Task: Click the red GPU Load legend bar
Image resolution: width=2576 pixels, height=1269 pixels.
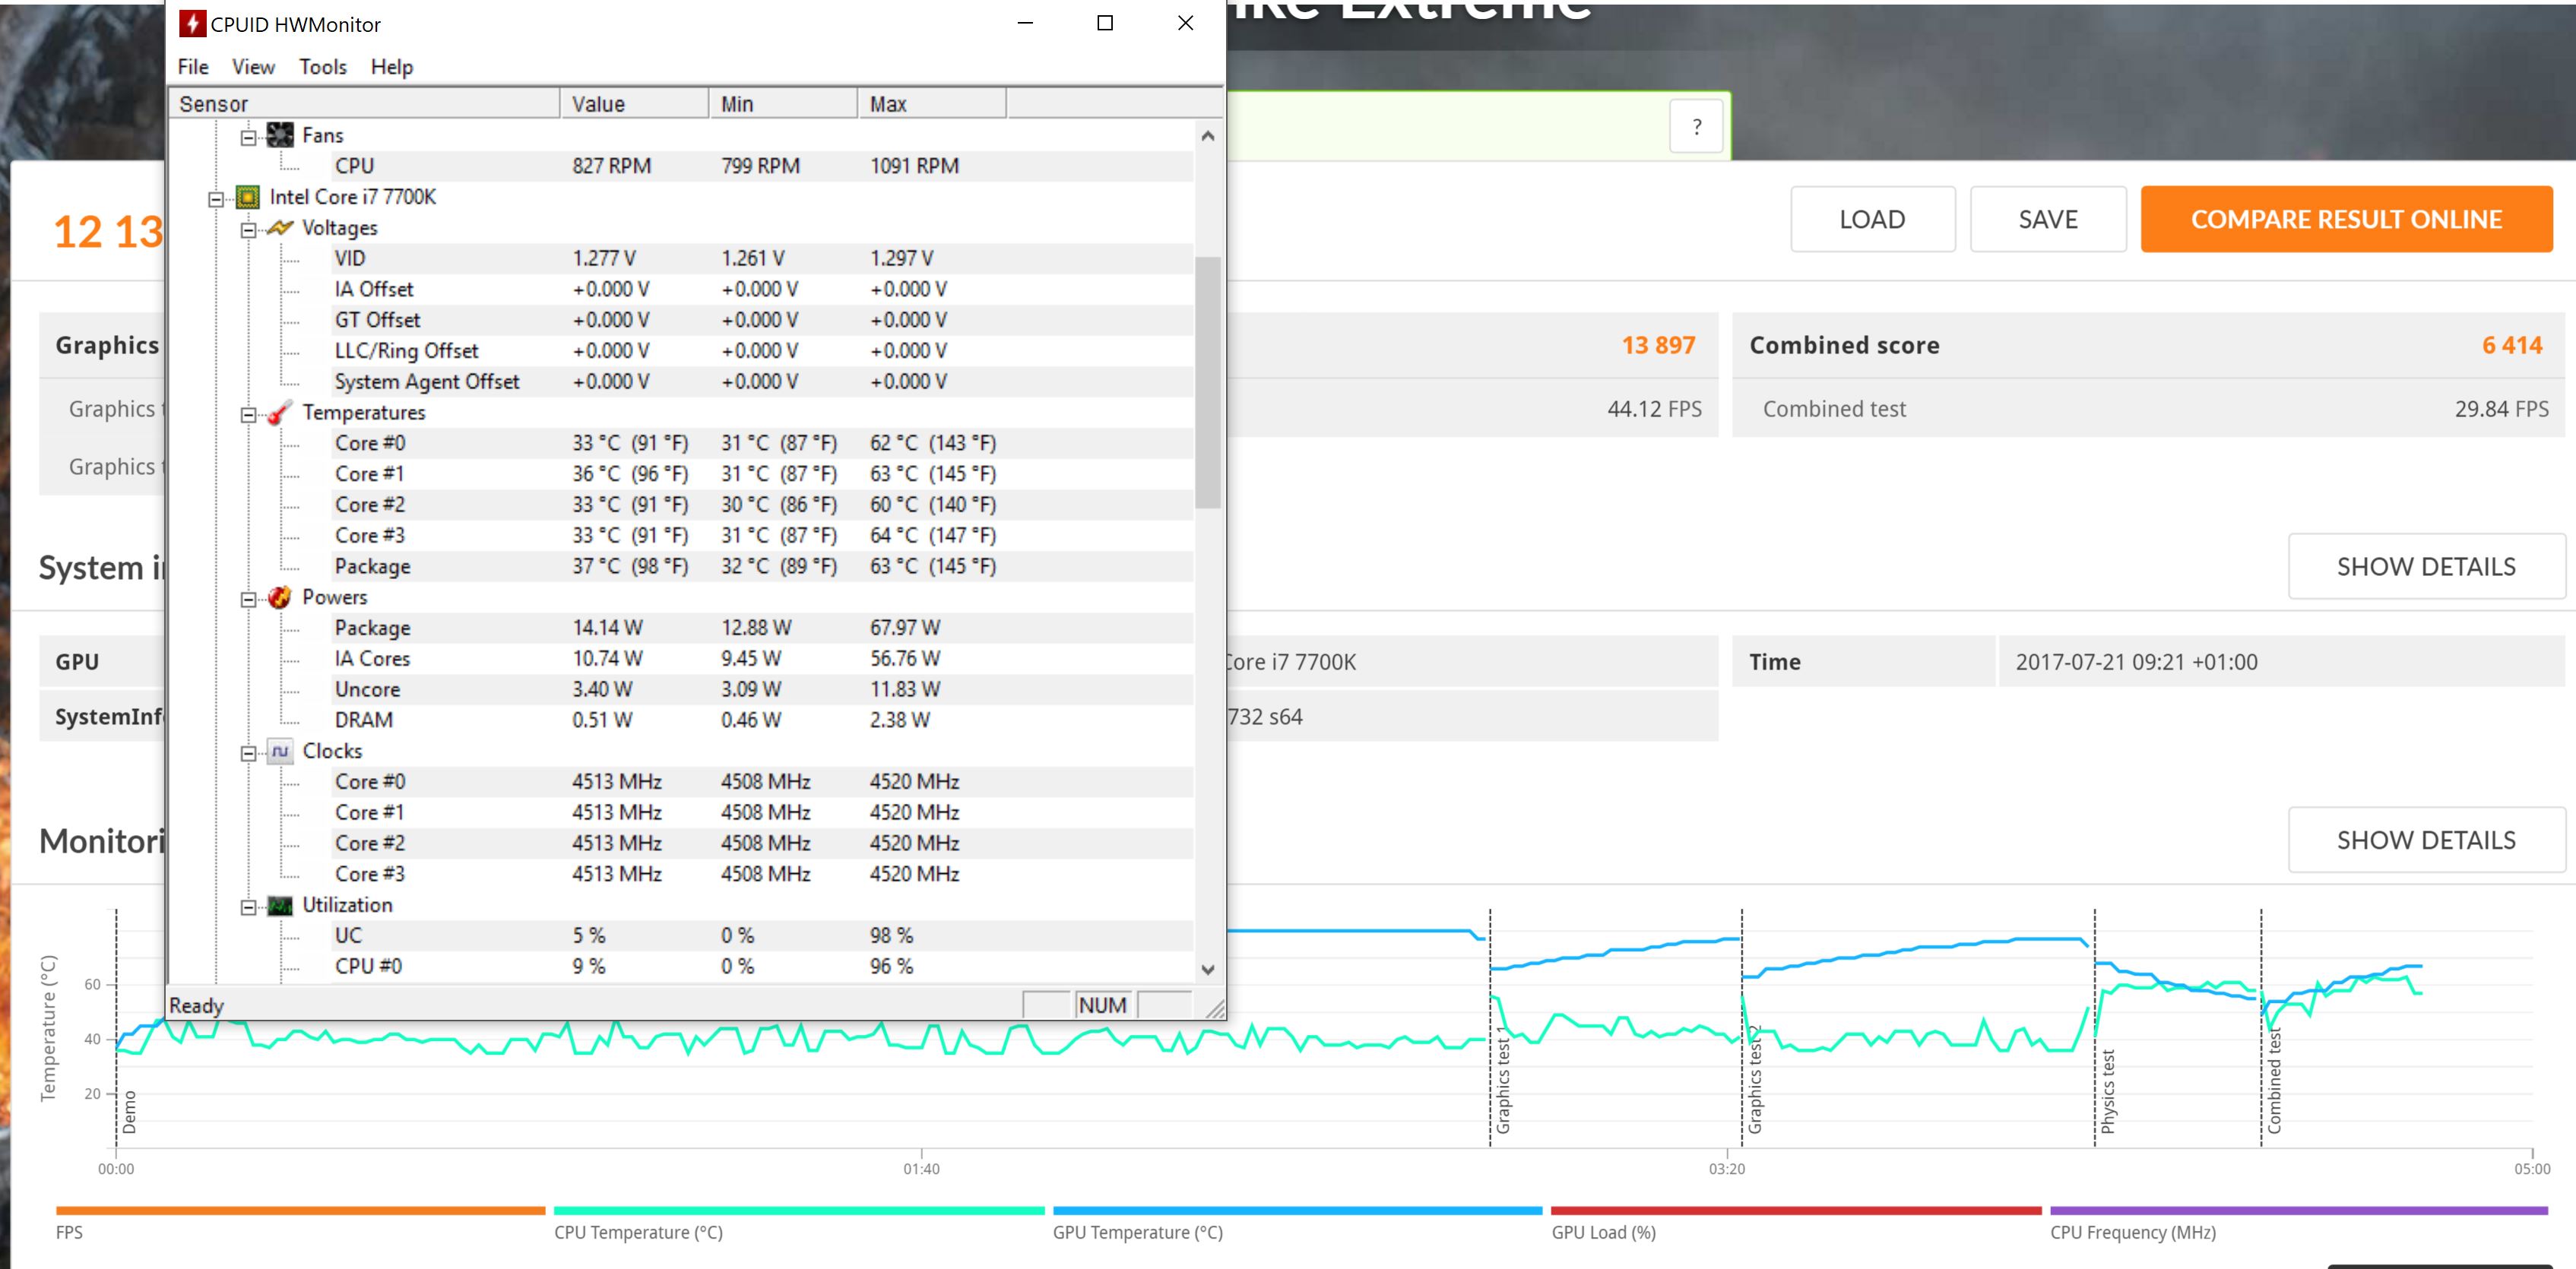Action: coord(1796,1210)
